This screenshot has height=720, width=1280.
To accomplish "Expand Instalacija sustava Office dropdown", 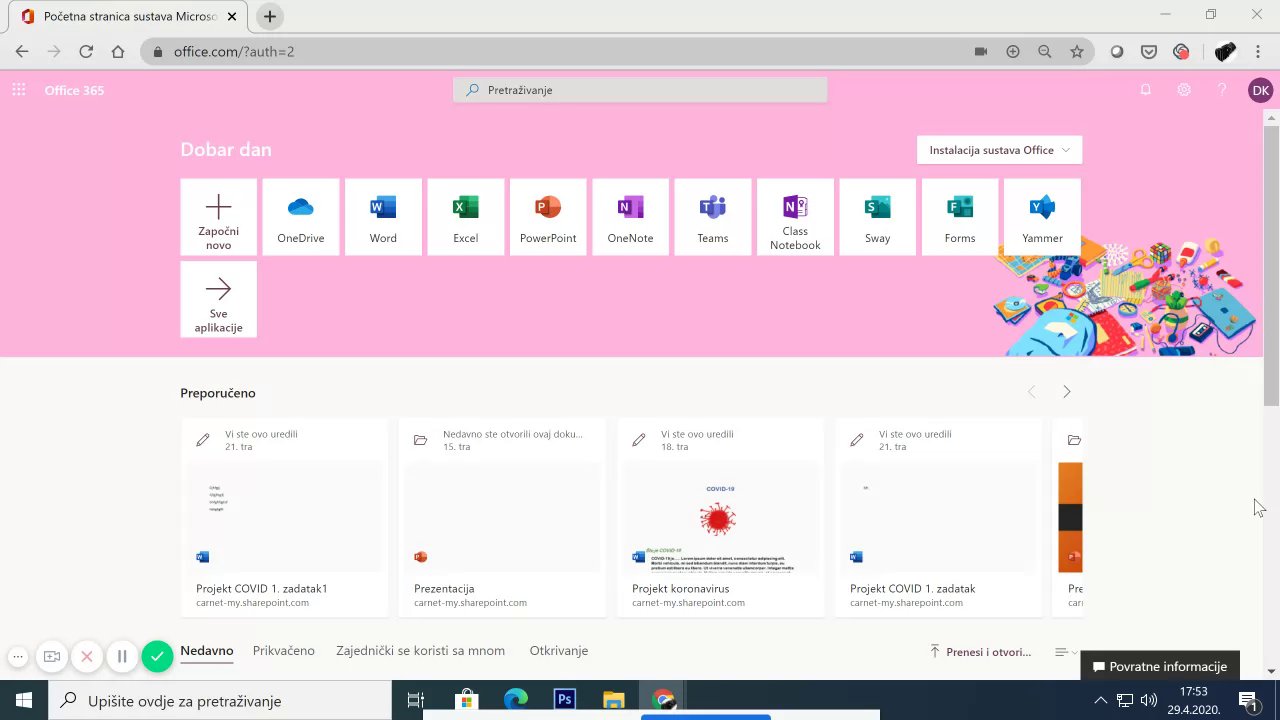I will 999,150.
